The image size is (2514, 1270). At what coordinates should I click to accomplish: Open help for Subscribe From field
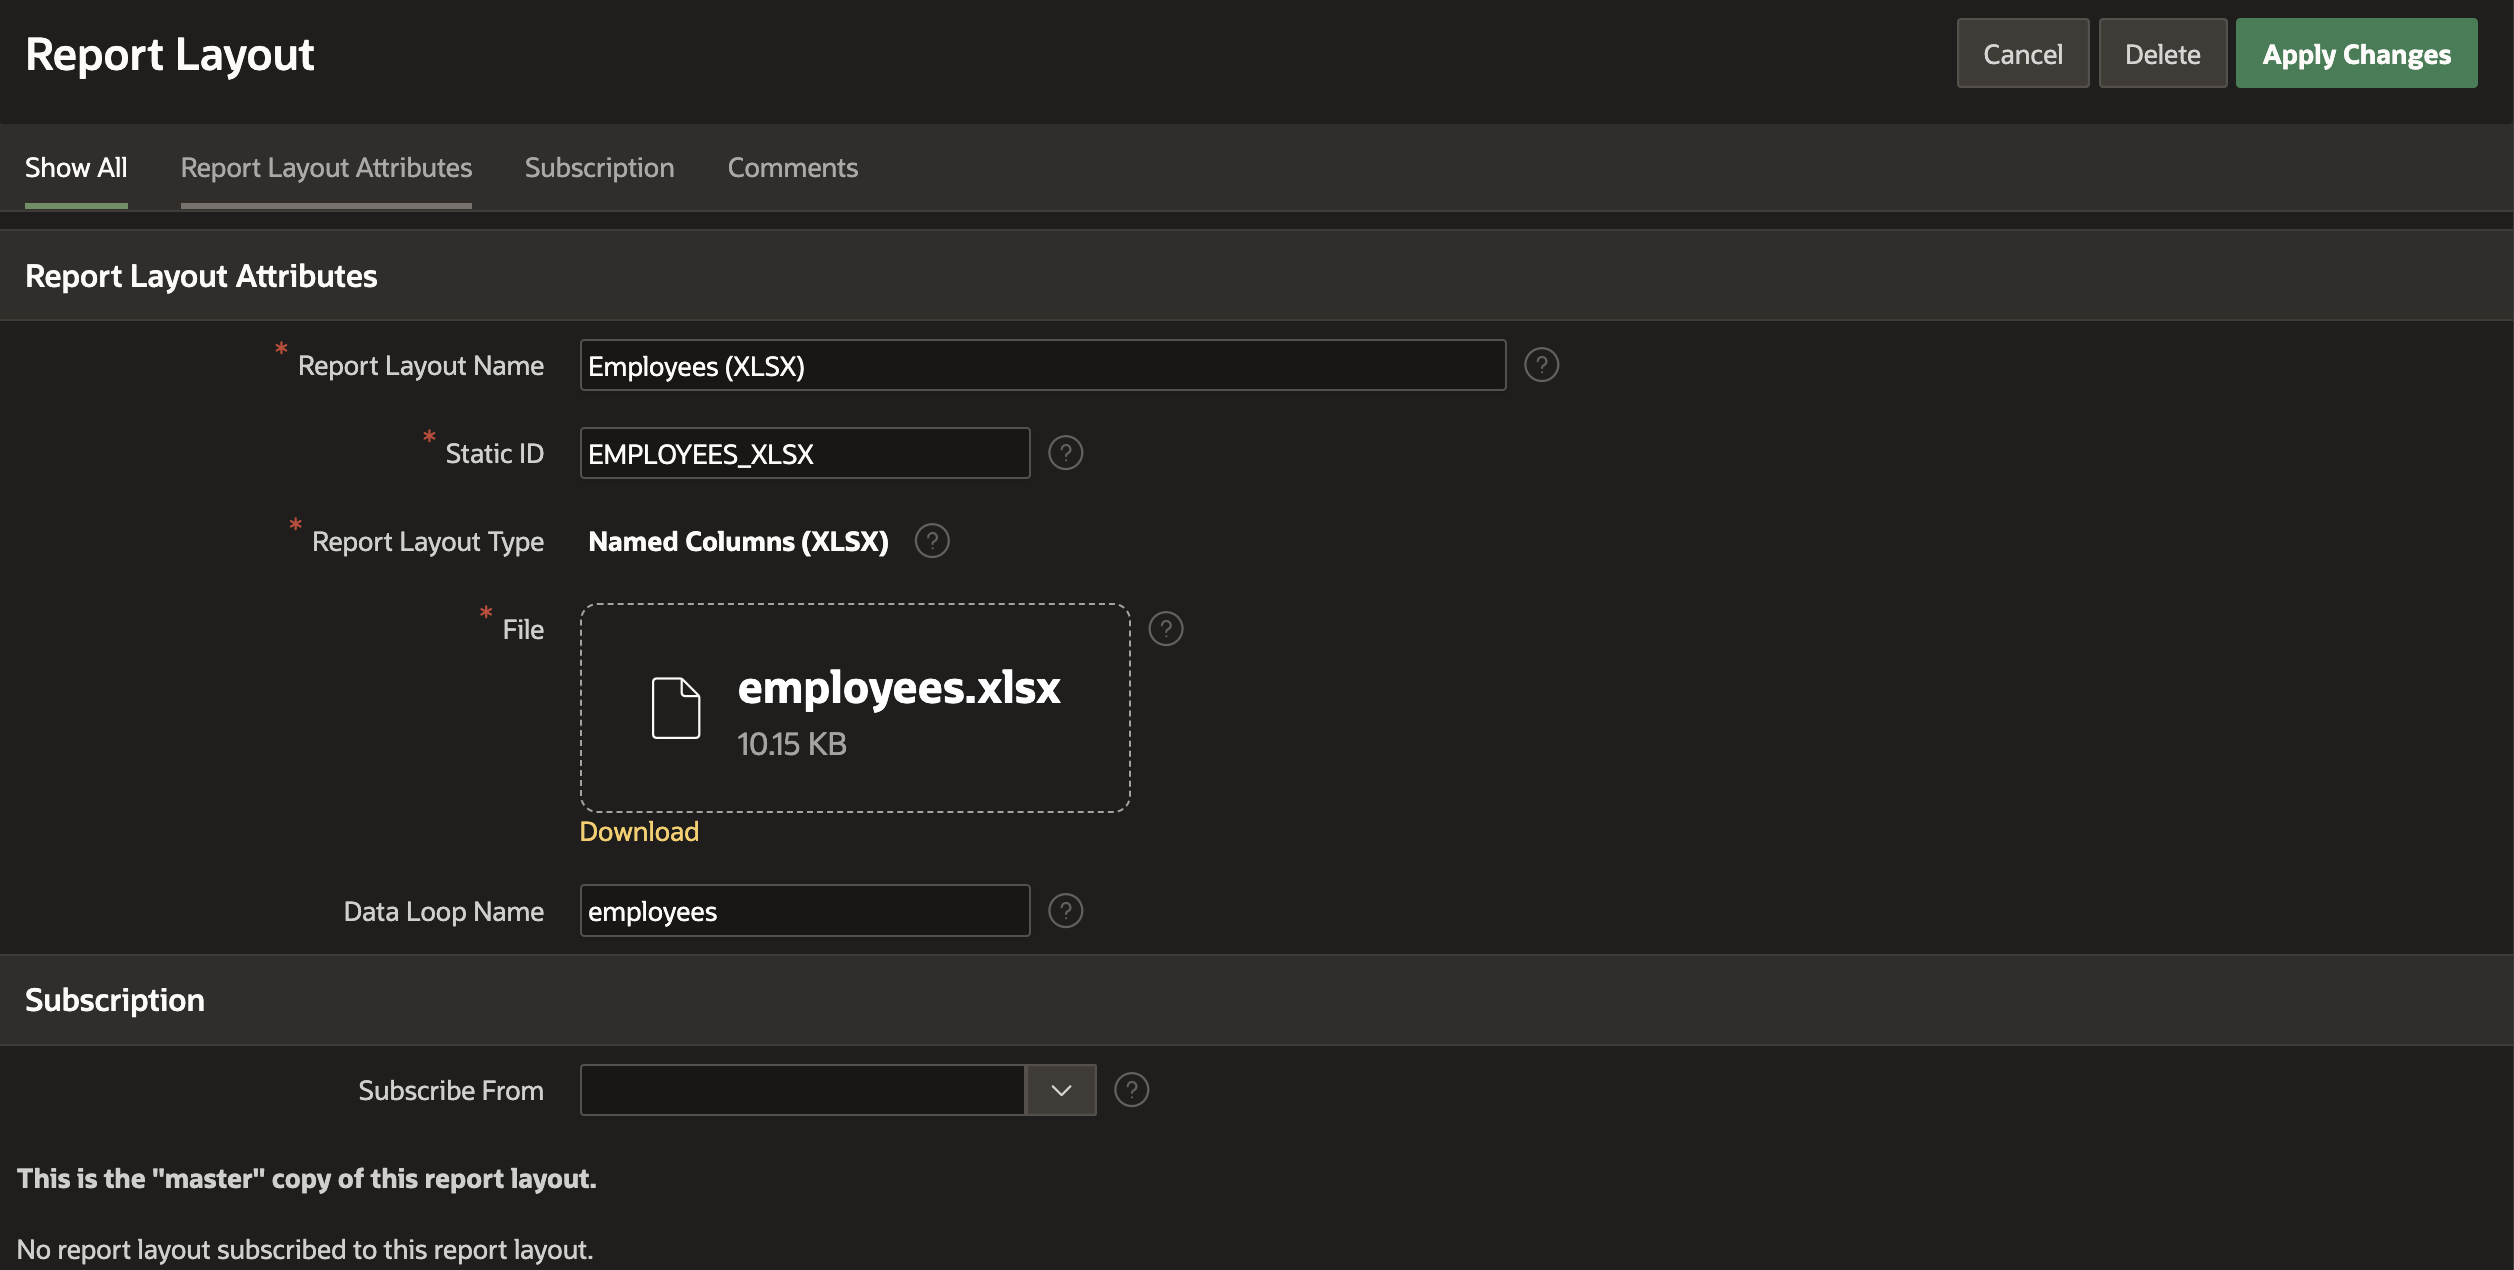[1131, 1090]
